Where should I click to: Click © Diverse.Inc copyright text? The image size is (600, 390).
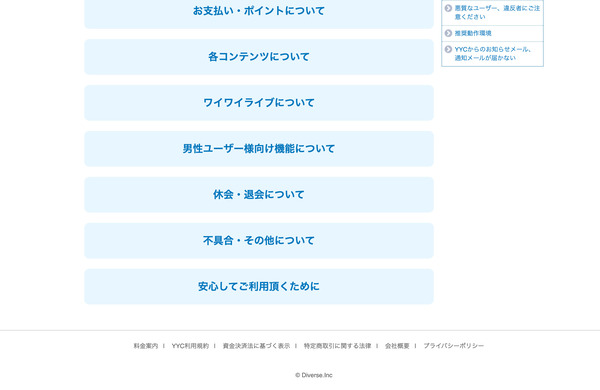[x=314, y=375]
